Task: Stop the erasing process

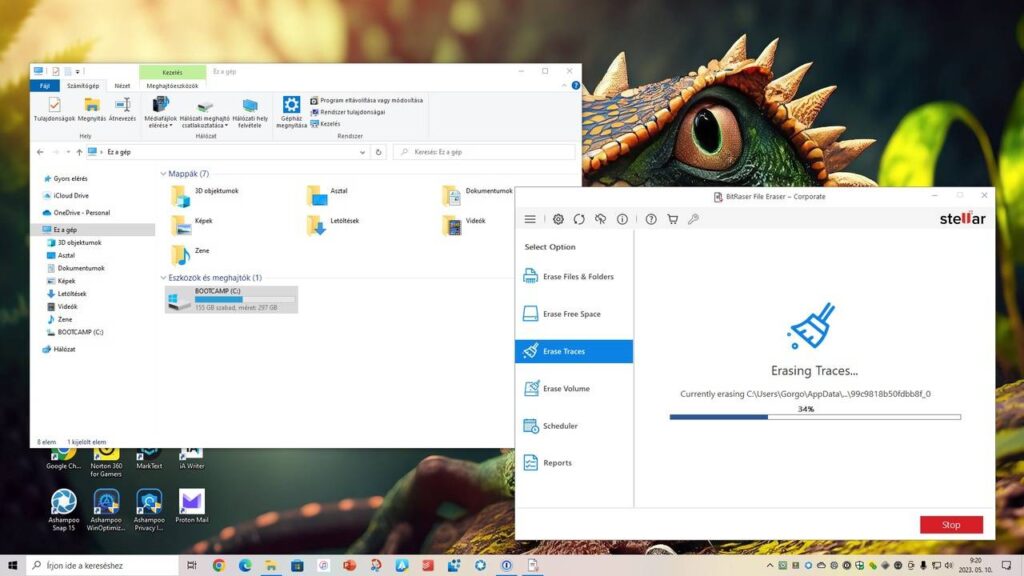Action: click(952, 525)
